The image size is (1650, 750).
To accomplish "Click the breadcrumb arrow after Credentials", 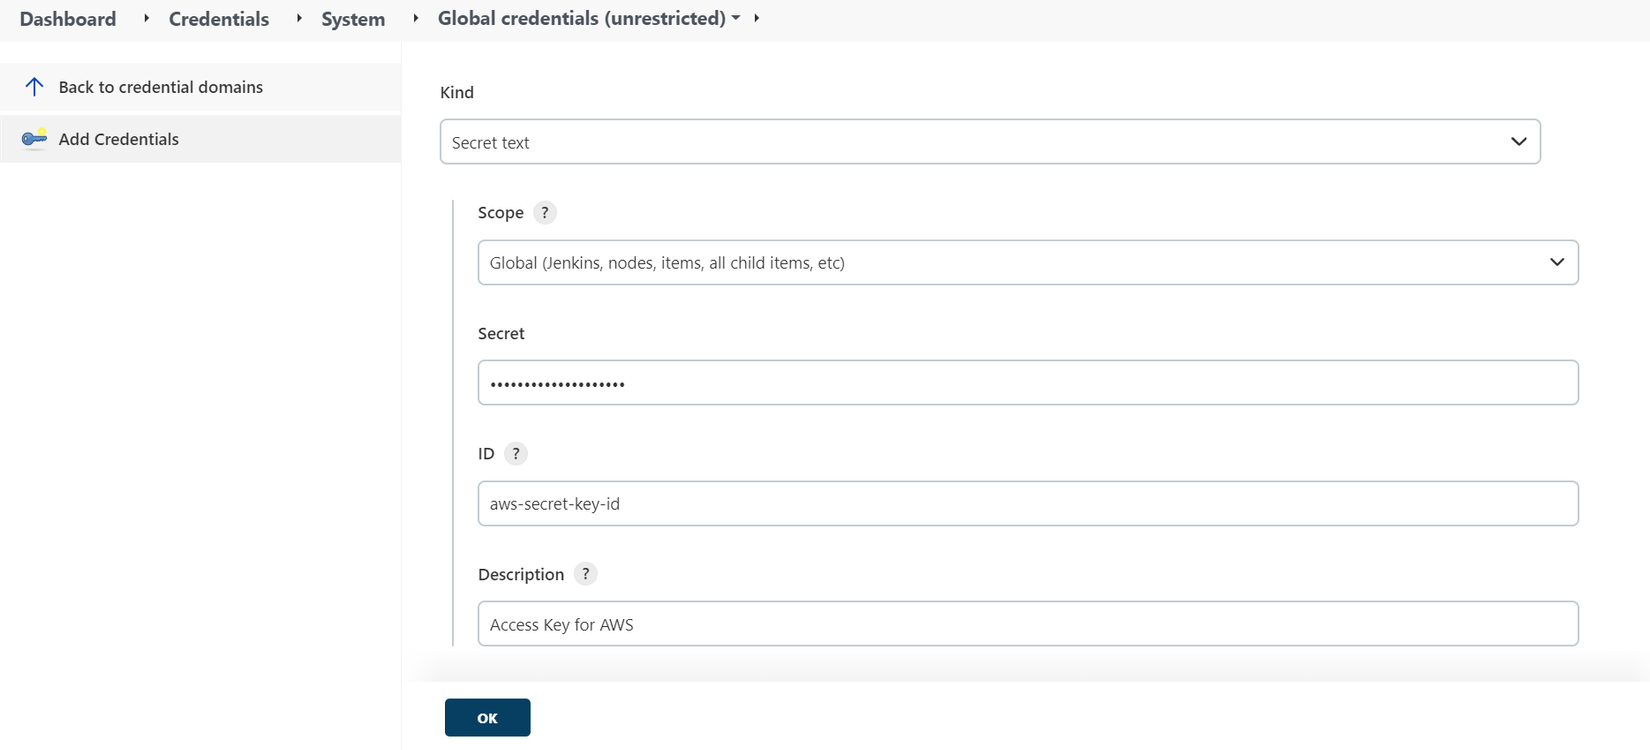I will pos(299,18).
